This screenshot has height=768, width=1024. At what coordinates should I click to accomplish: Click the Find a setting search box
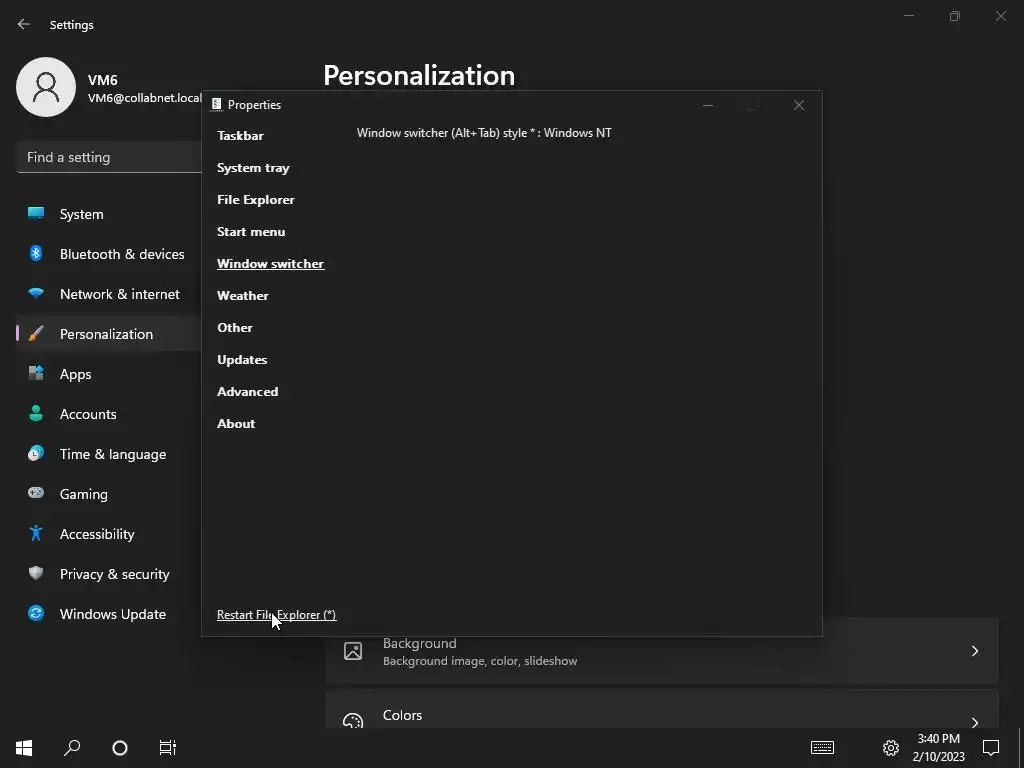109,157
